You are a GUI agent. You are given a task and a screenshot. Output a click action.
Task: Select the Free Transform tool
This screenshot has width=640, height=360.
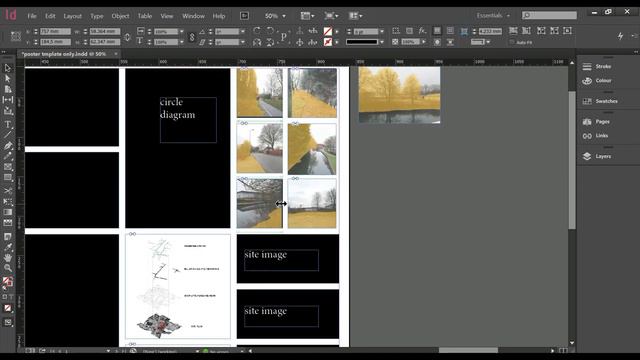click(7, 202)
